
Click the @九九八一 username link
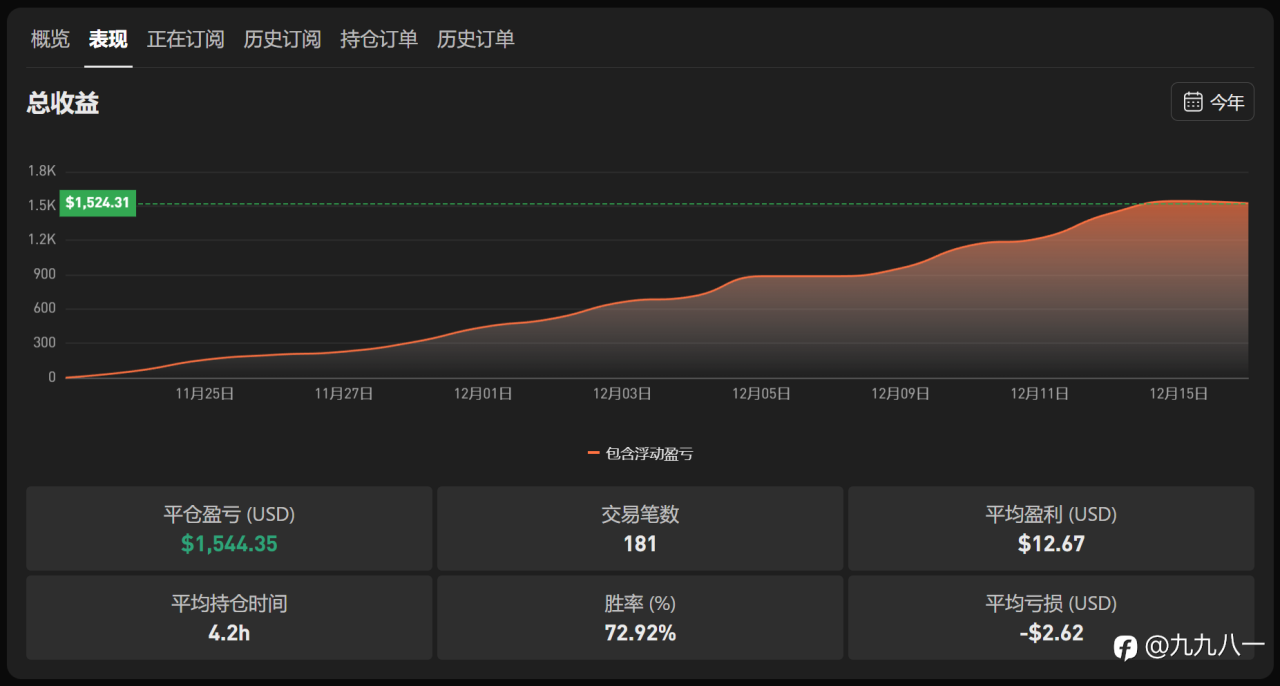[x=1204, y=647]
